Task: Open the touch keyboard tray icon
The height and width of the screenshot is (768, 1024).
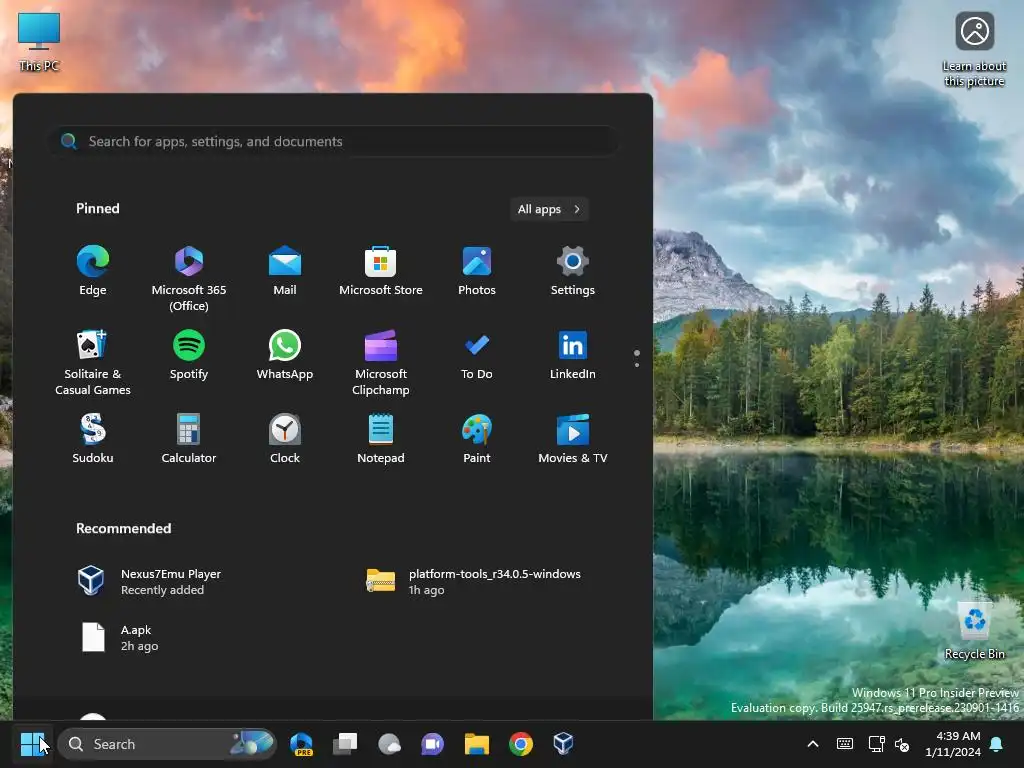Action: click(x=844, y=744)
